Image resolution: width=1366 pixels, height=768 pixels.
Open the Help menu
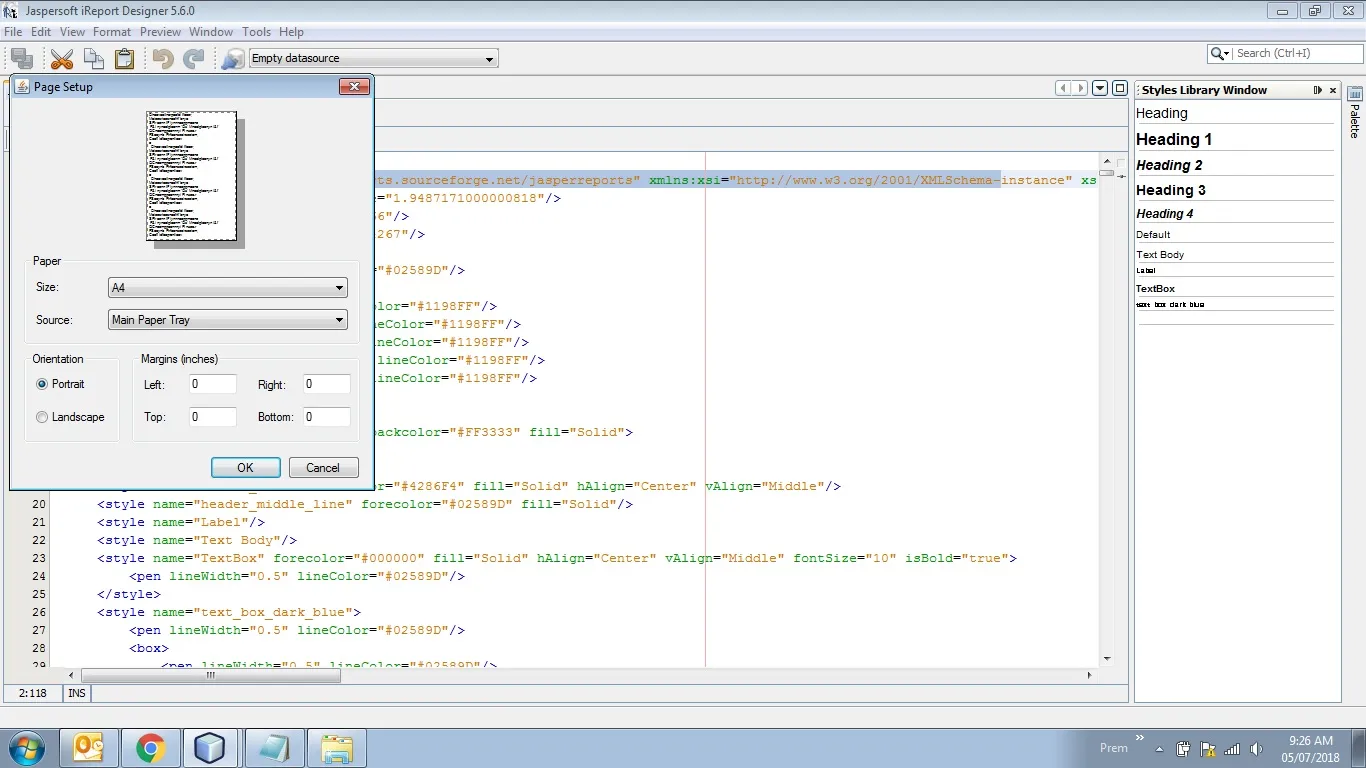coord(291,32)
